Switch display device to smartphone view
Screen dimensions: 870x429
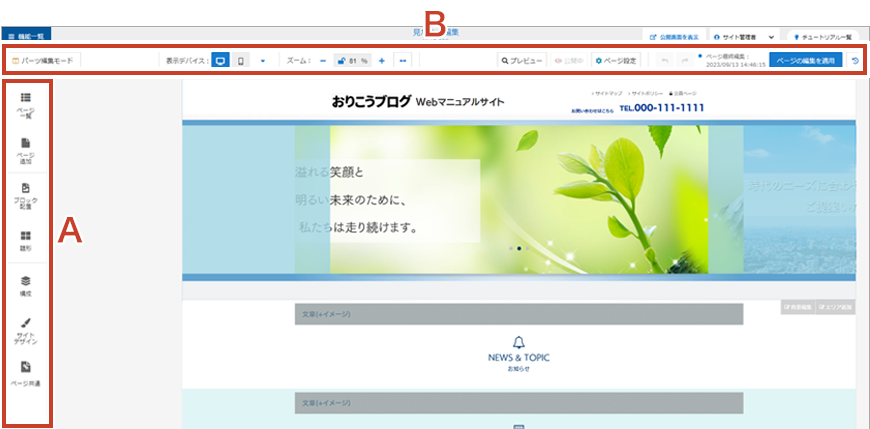tap(241, 61)
